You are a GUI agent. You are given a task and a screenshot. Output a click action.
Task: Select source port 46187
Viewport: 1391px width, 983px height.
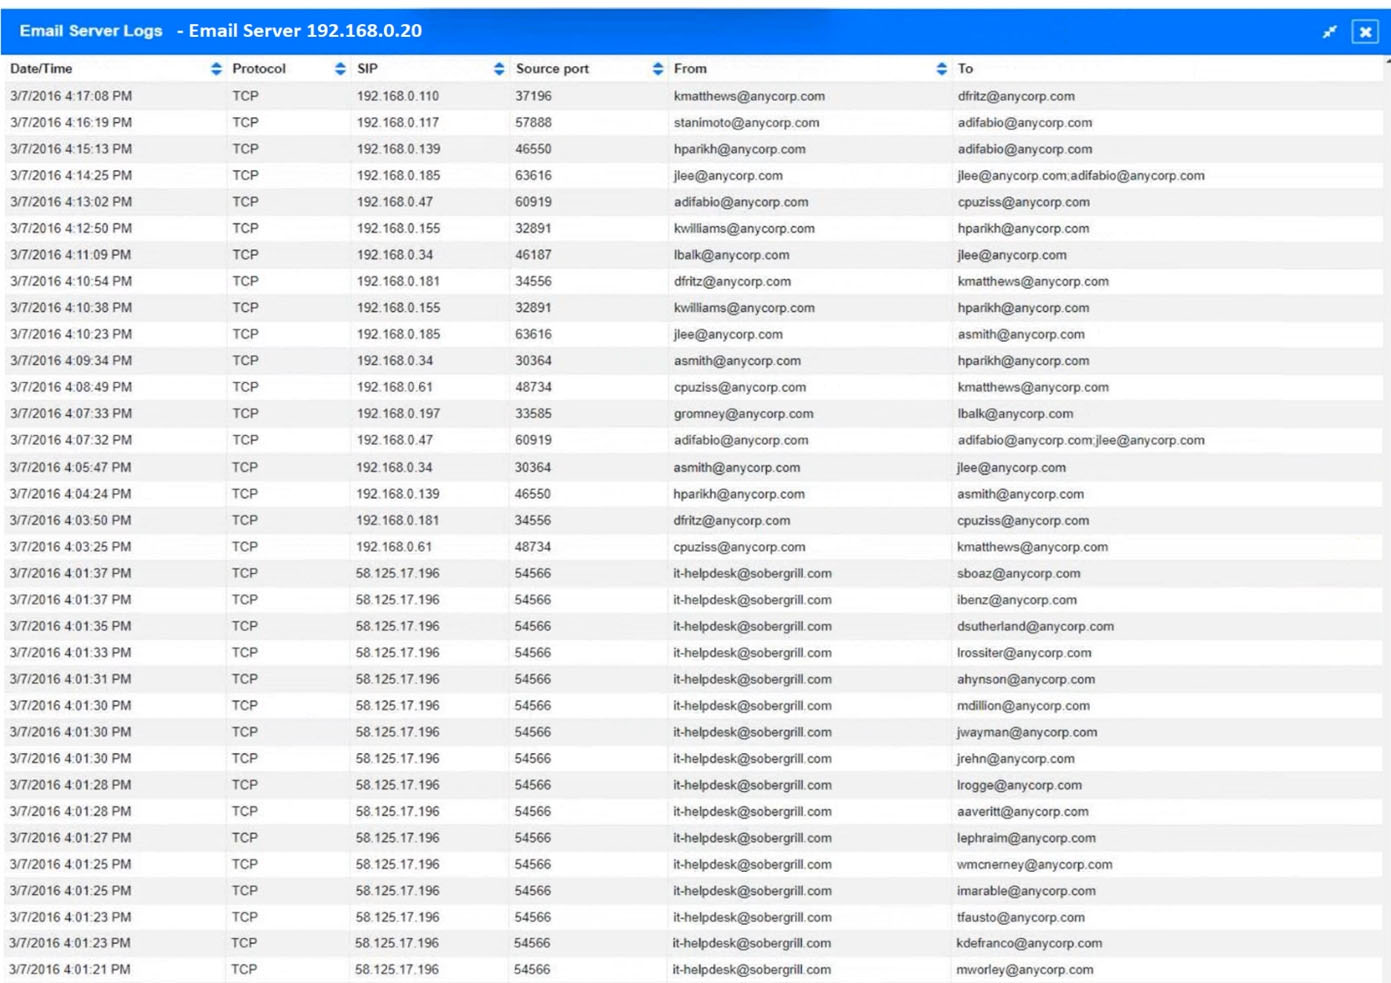[533, 255]
